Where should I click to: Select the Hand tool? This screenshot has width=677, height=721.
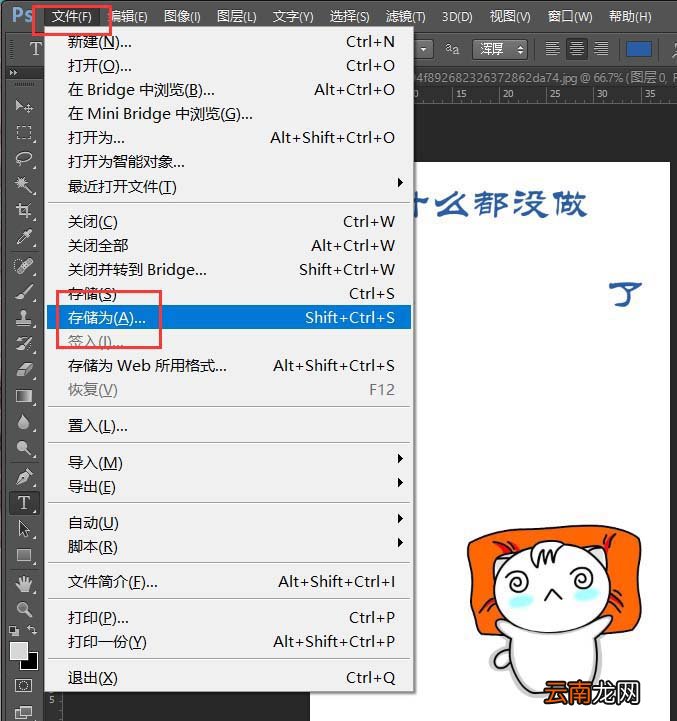[x=23, y=584]
